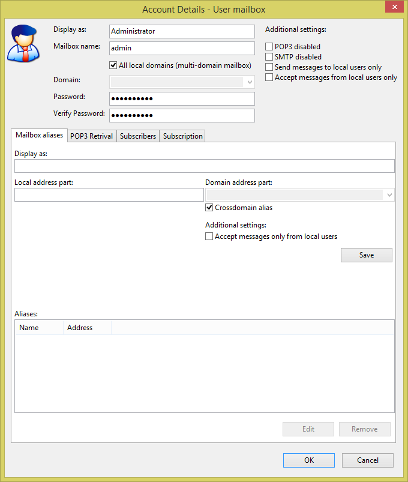This screenshot has height=482, width=408.
Task: Click the user avatar icon
Action: click(24, 43)
